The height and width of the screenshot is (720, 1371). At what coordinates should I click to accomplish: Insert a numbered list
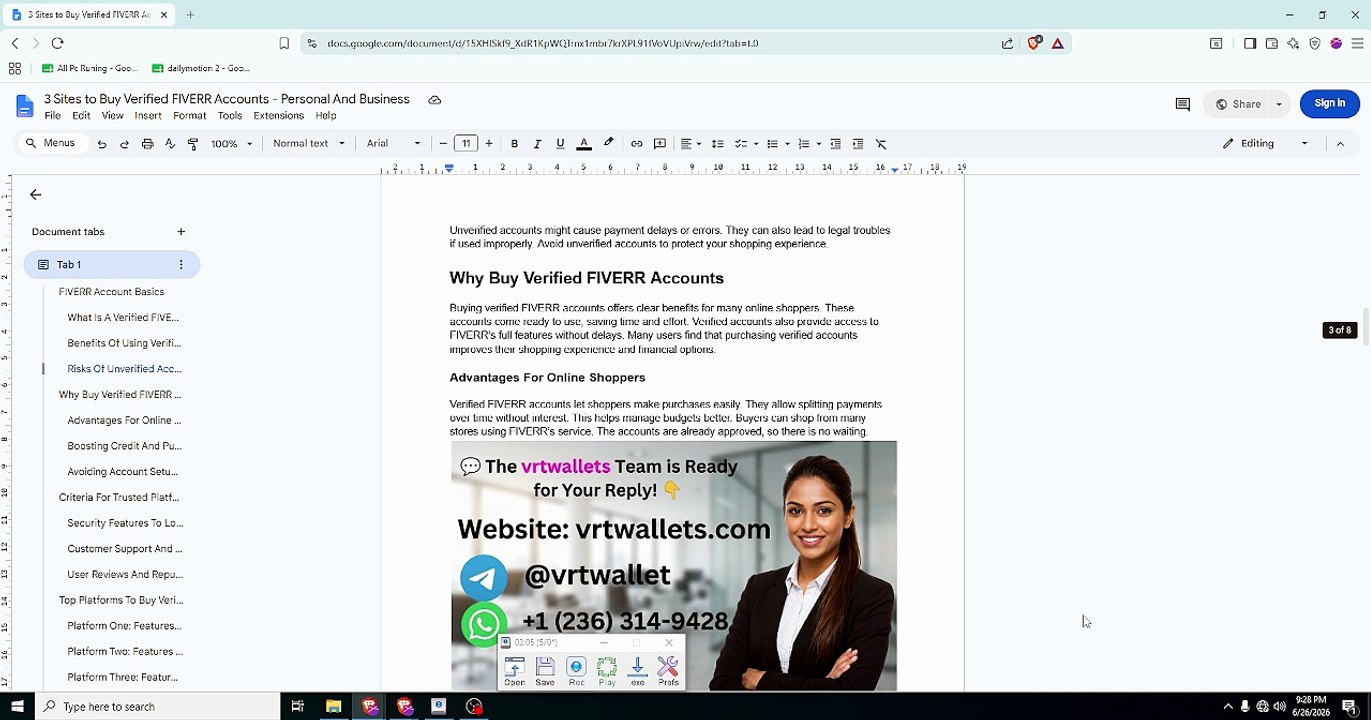tap(803, 144)
